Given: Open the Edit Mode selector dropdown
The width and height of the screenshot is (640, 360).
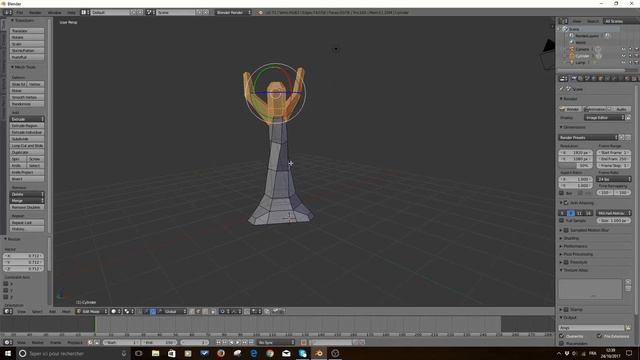Looking at the screenshot, I should point(92,311).
